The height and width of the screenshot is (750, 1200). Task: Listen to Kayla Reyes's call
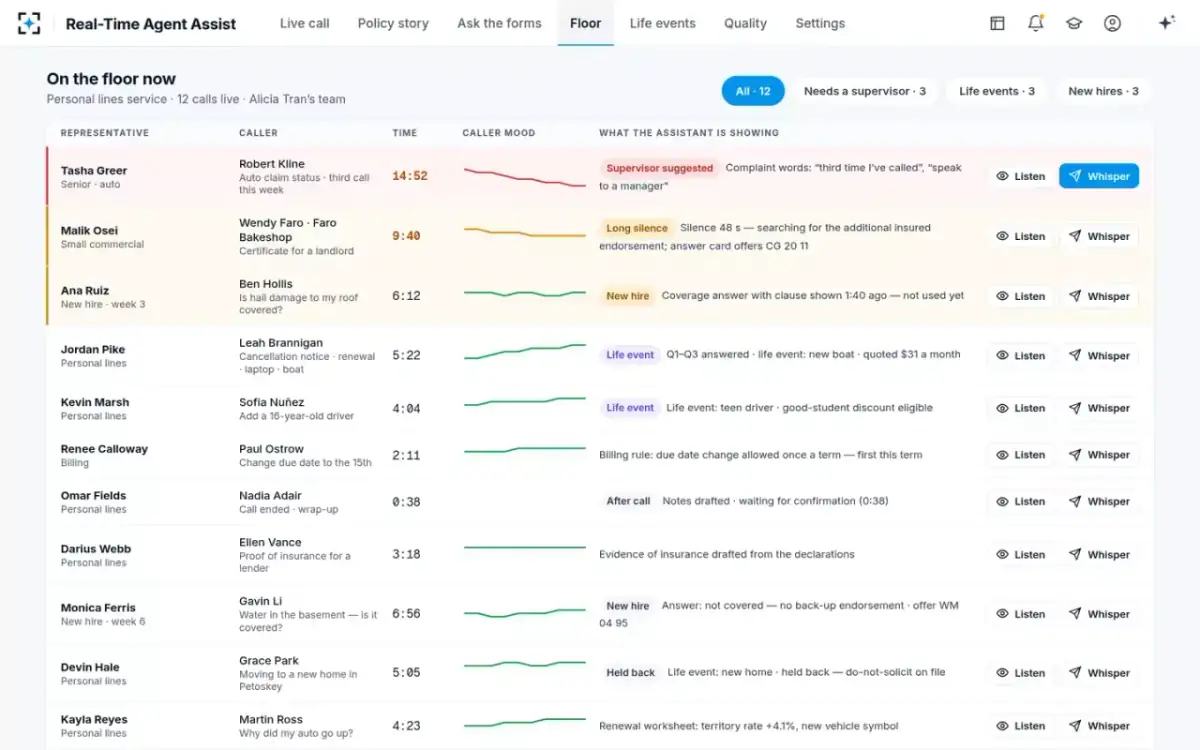coord(1020,726)
